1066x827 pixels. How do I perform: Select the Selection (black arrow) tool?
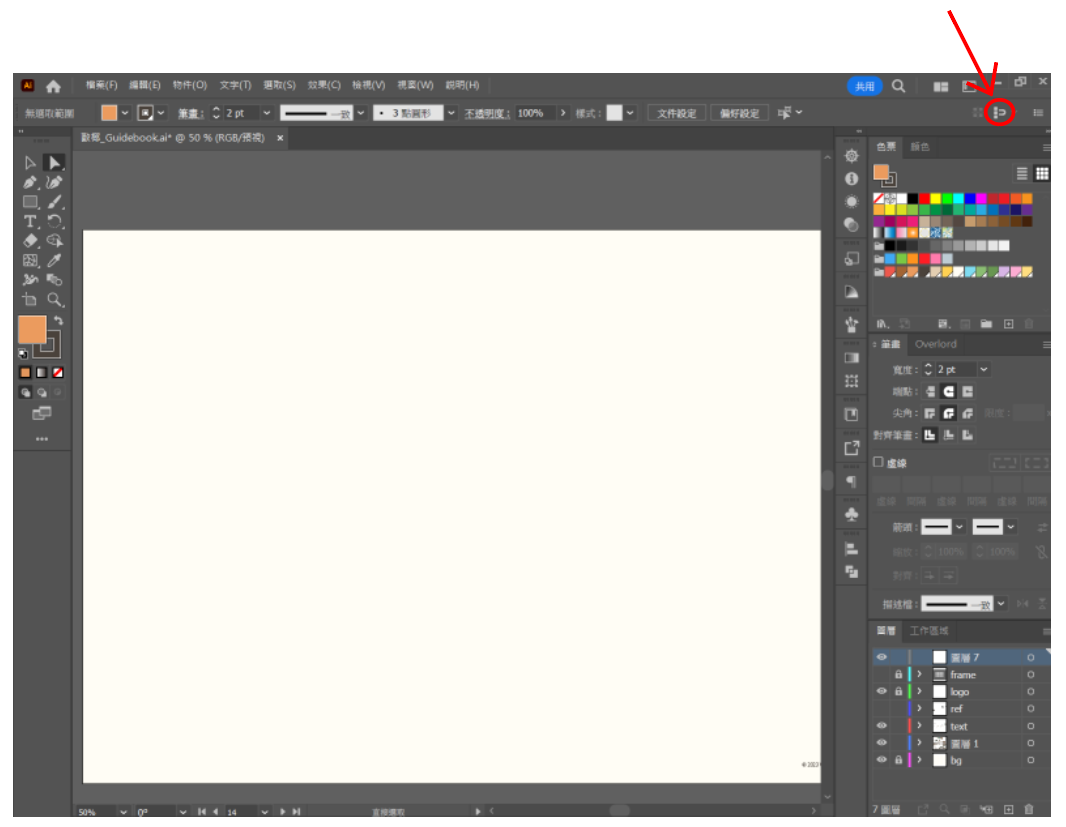coord(30,163)
